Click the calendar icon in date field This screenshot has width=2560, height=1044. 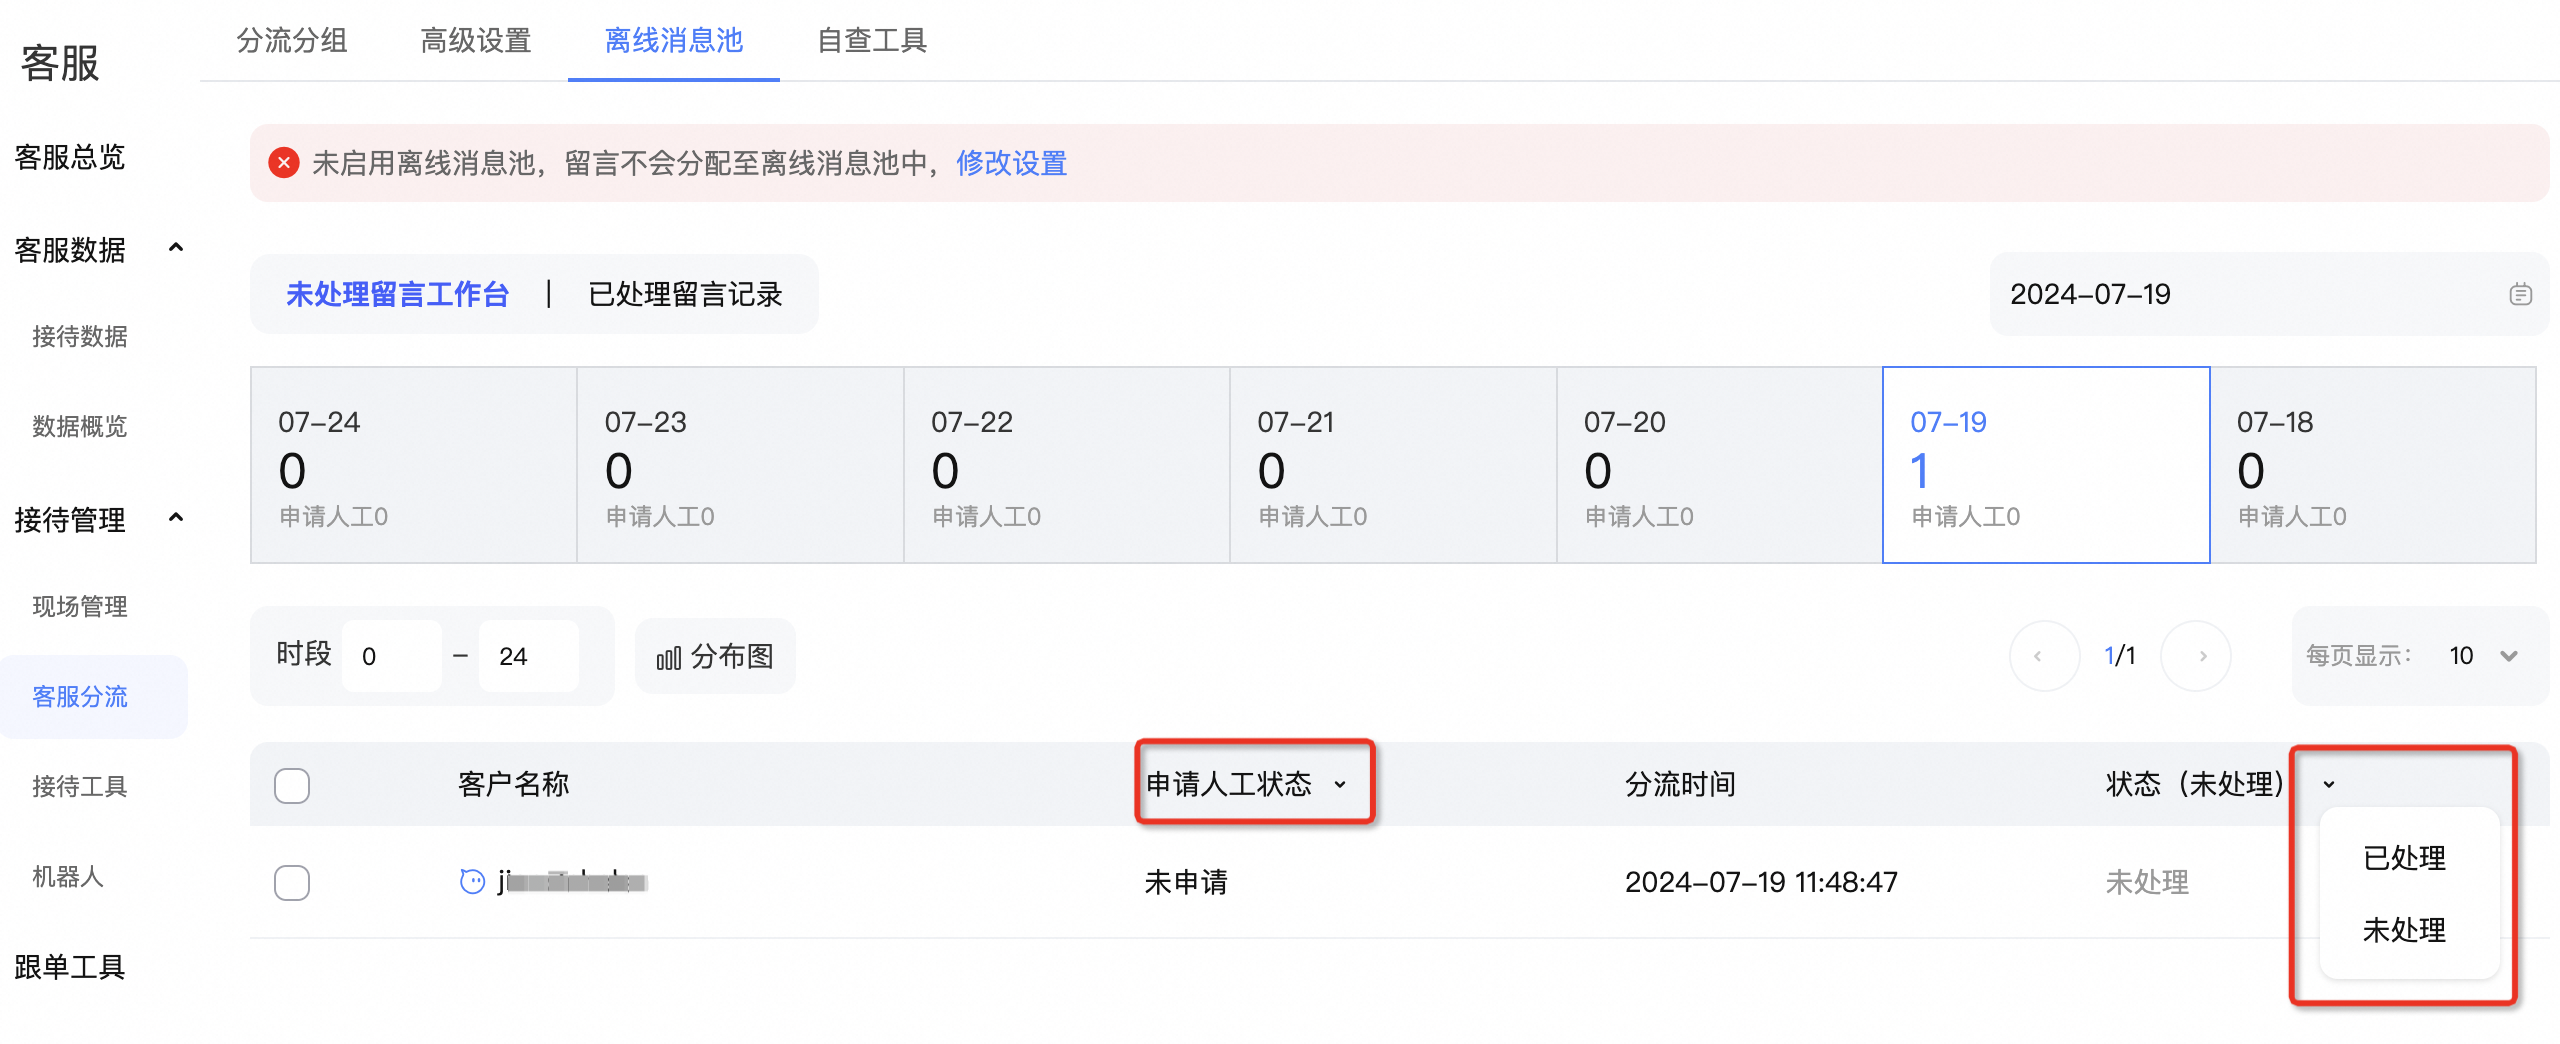(x=2520, y=294)
